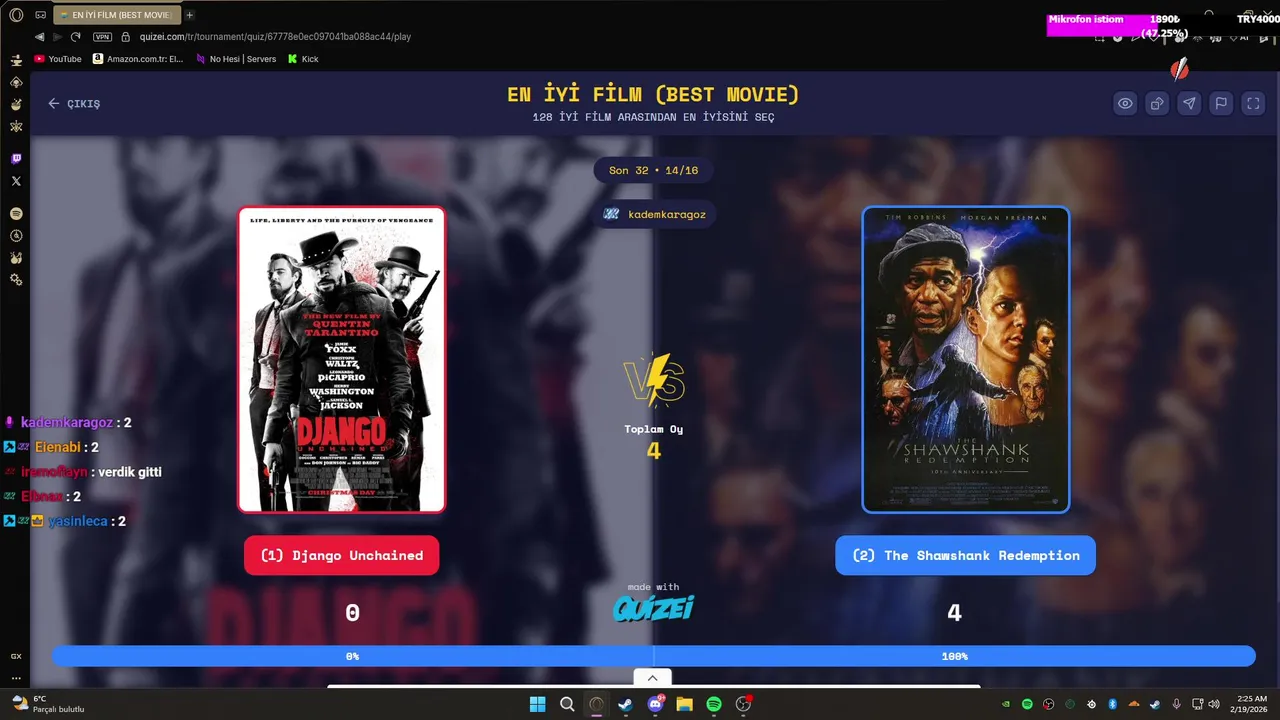The image size is (1280, 720).
Task: Open OBS Studio from the taskbar
Action: click(743, 704)
